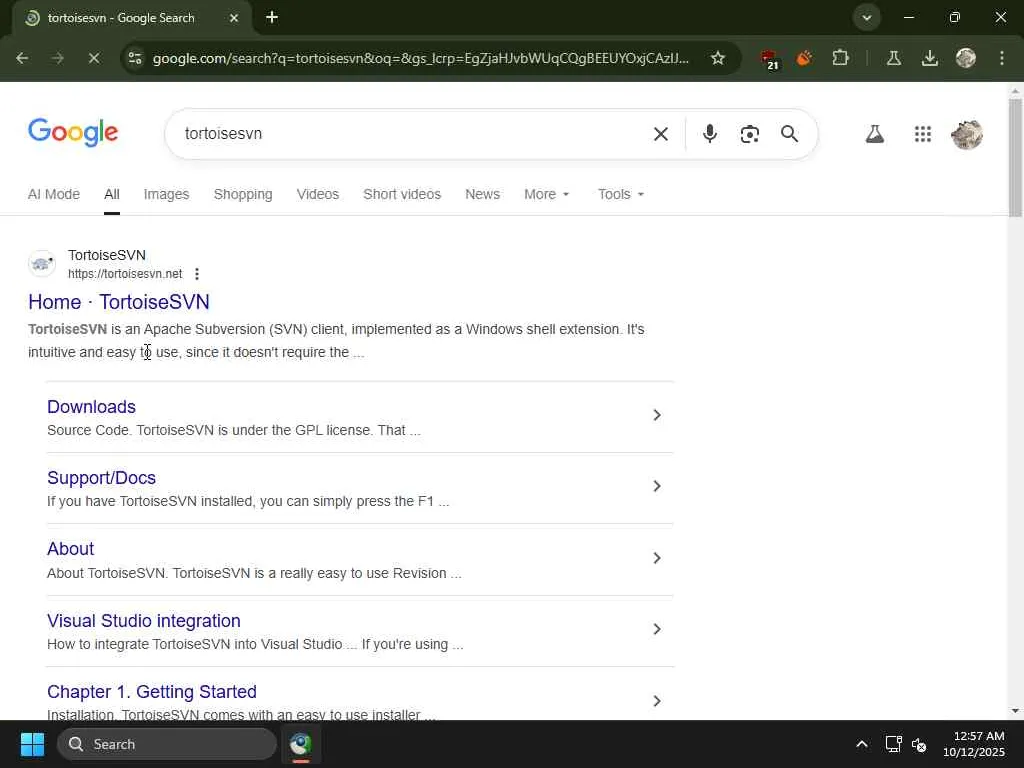The width and height of the screenshot is (1024, 768).
Task: Switch to Videos tab
Action: click(317, 195)
